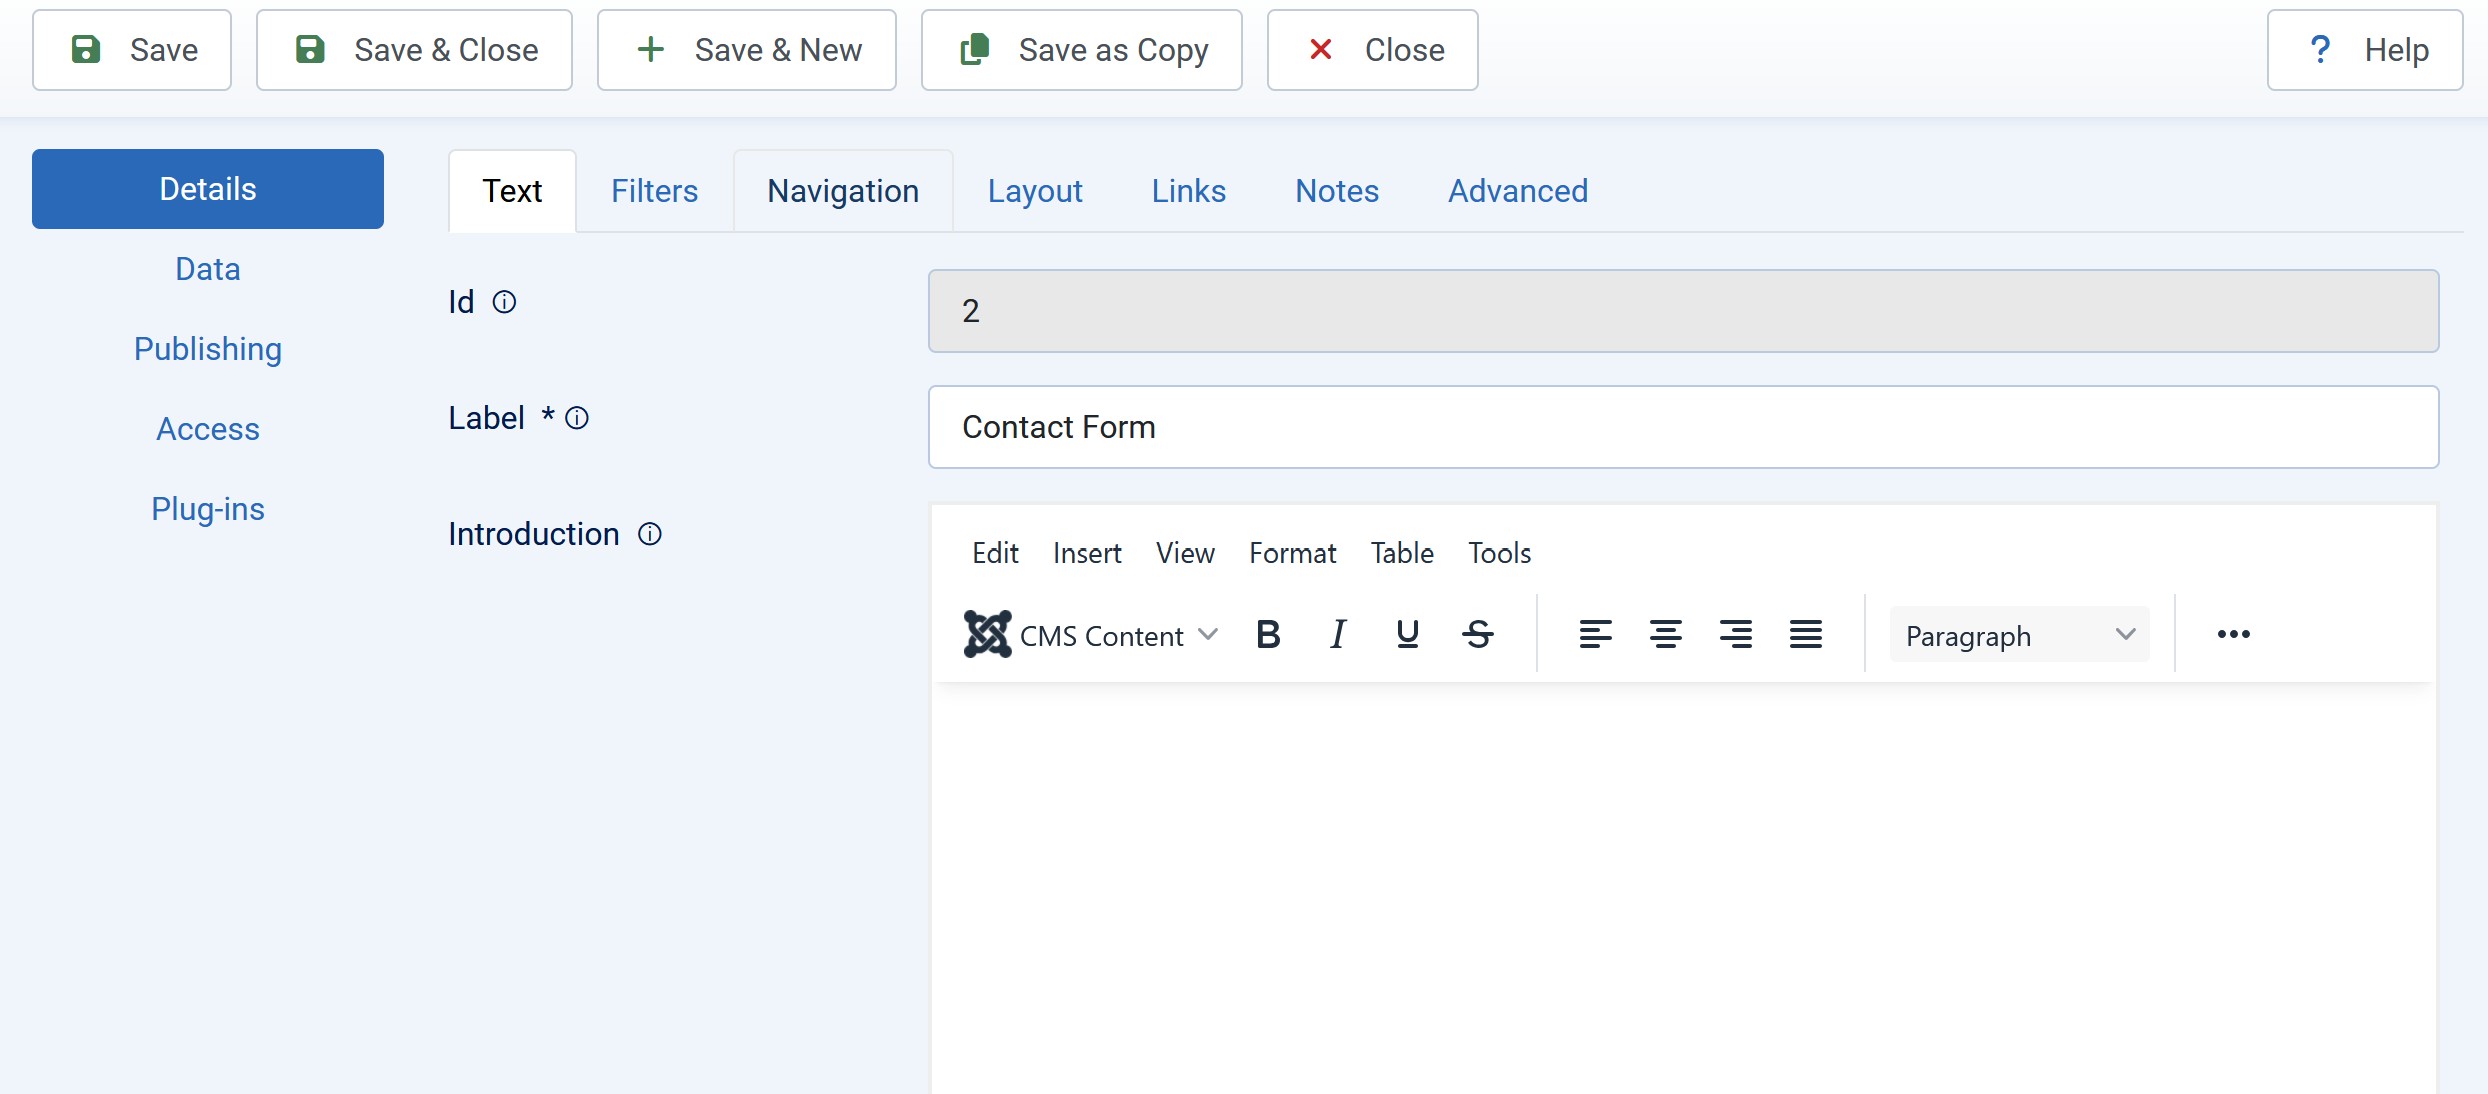Align text right in editor
Image resolution: width=2488 pixels, height=1094 pixels.
click(1735, 634)
